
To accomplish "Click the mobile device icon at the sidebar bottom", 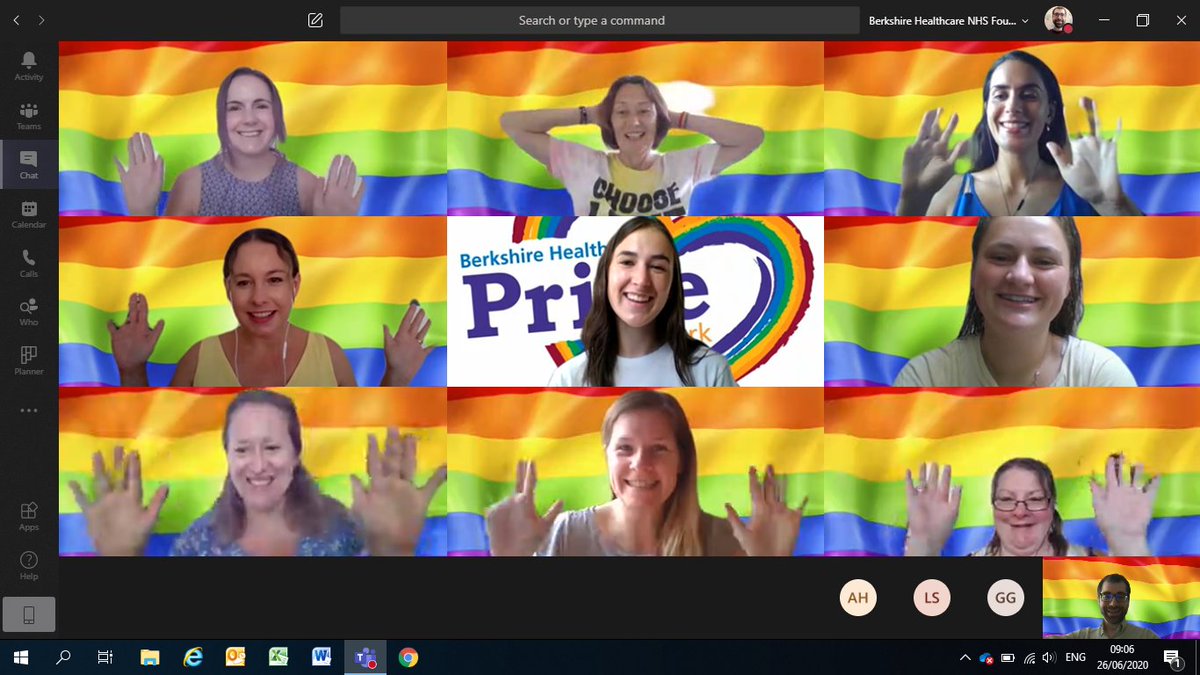I will pos(28,615).
